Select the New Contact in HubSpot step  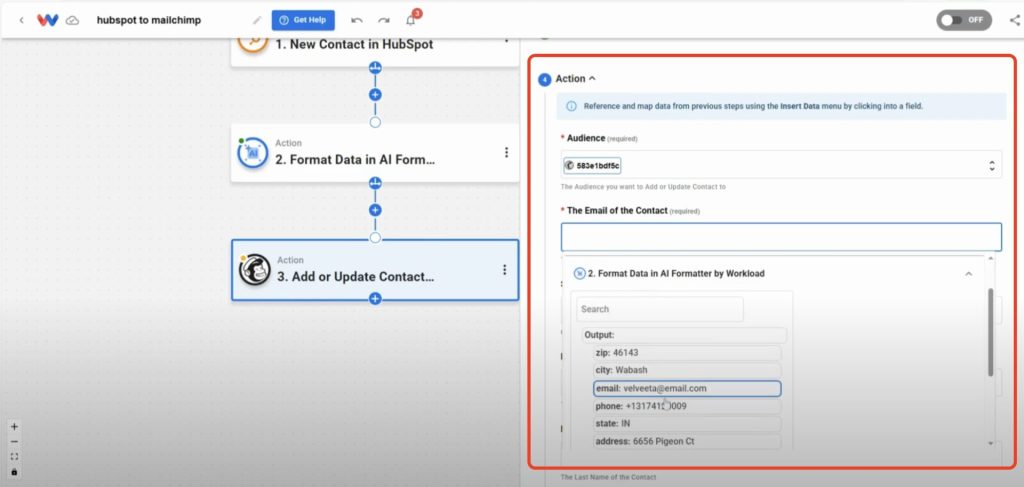coord(375,50)
